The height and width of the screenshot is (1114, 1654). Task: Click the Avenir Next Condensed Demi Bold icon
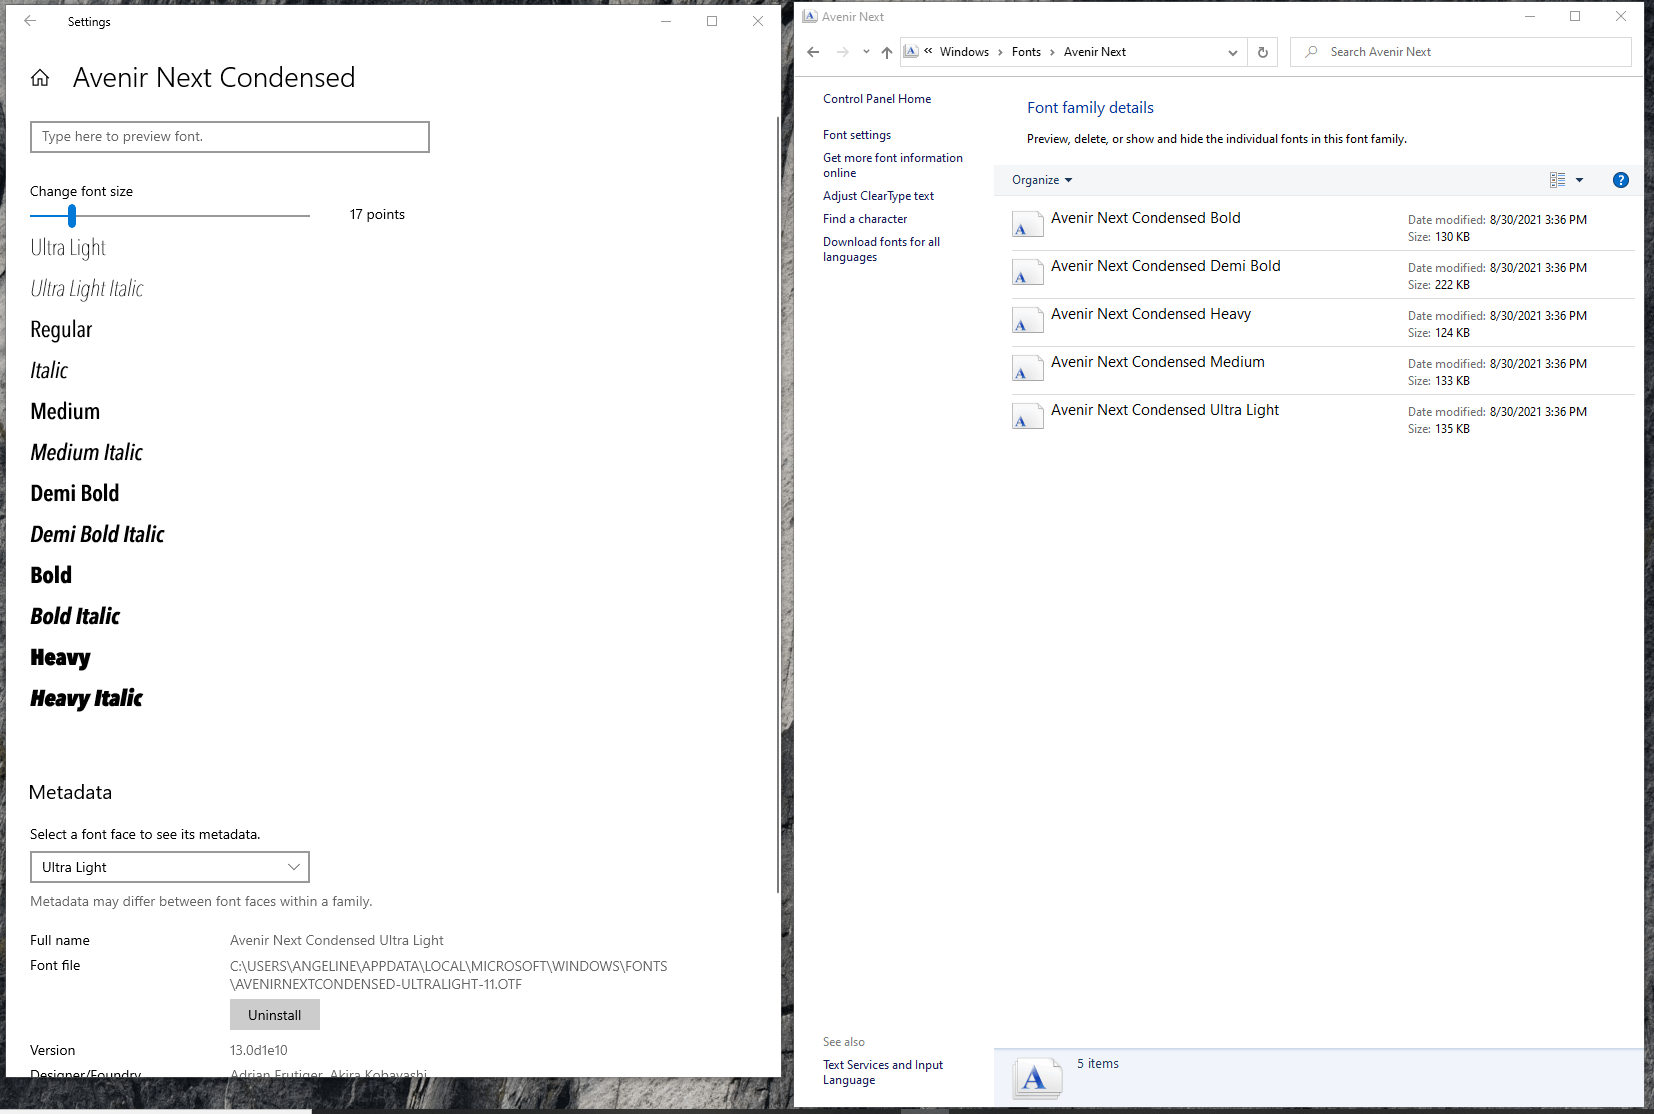pyautogui.click(x=1028, y=272)
